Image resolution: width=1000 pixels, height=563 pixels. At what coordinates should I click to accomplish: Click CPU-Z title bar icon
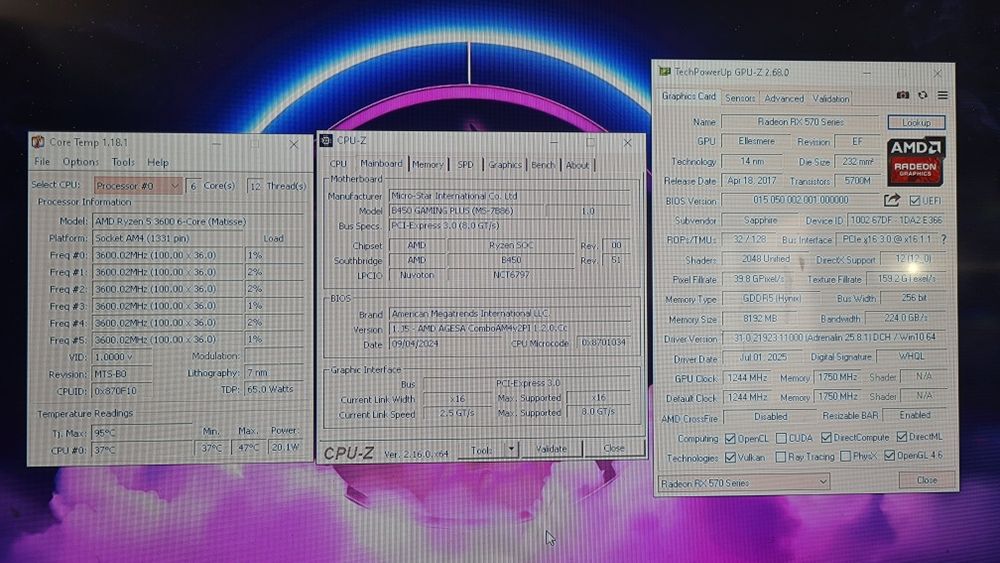[327, 140]
